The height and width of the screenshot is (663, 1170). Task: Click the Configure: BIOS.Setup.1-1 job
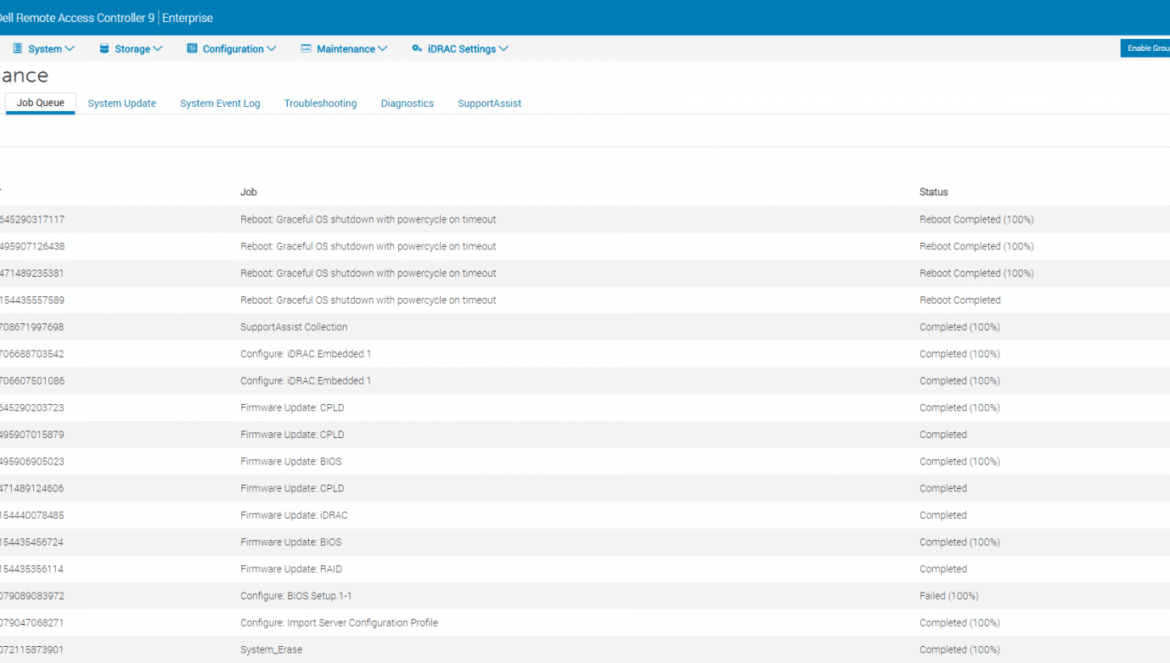click(x=295, y=595)
